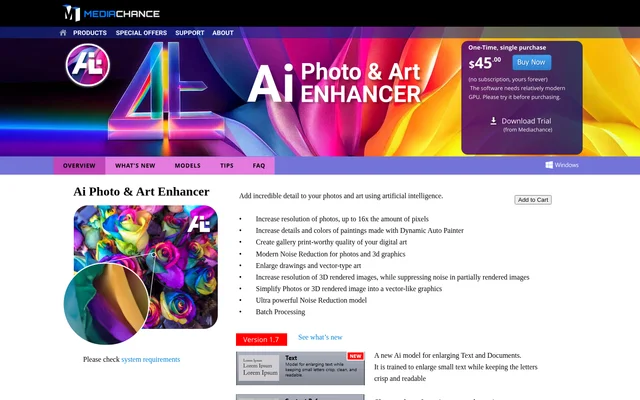
Task: Click the 'Ai Photo & Art Enhancer' page heading
Action: [141, 191]
